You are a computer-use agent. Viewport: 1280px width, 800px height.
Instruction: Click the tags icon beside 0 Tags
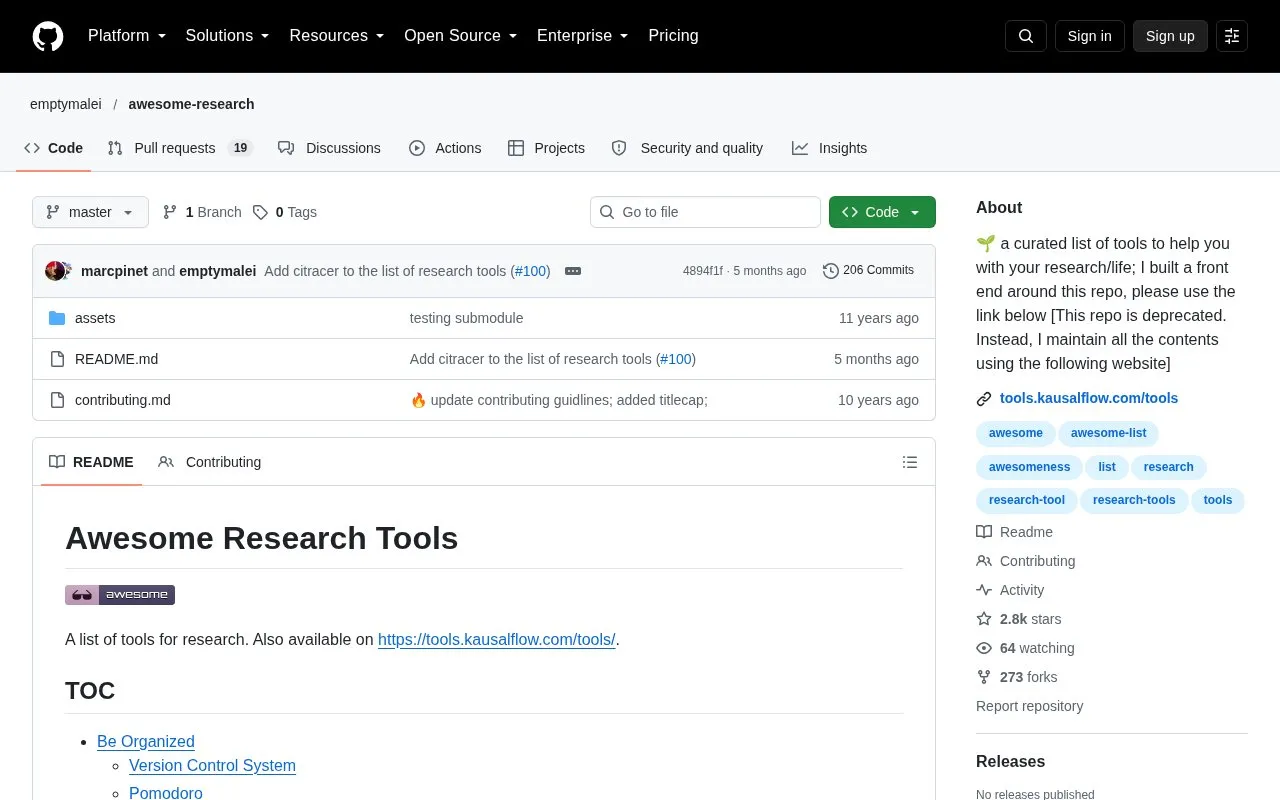(261, 212)
